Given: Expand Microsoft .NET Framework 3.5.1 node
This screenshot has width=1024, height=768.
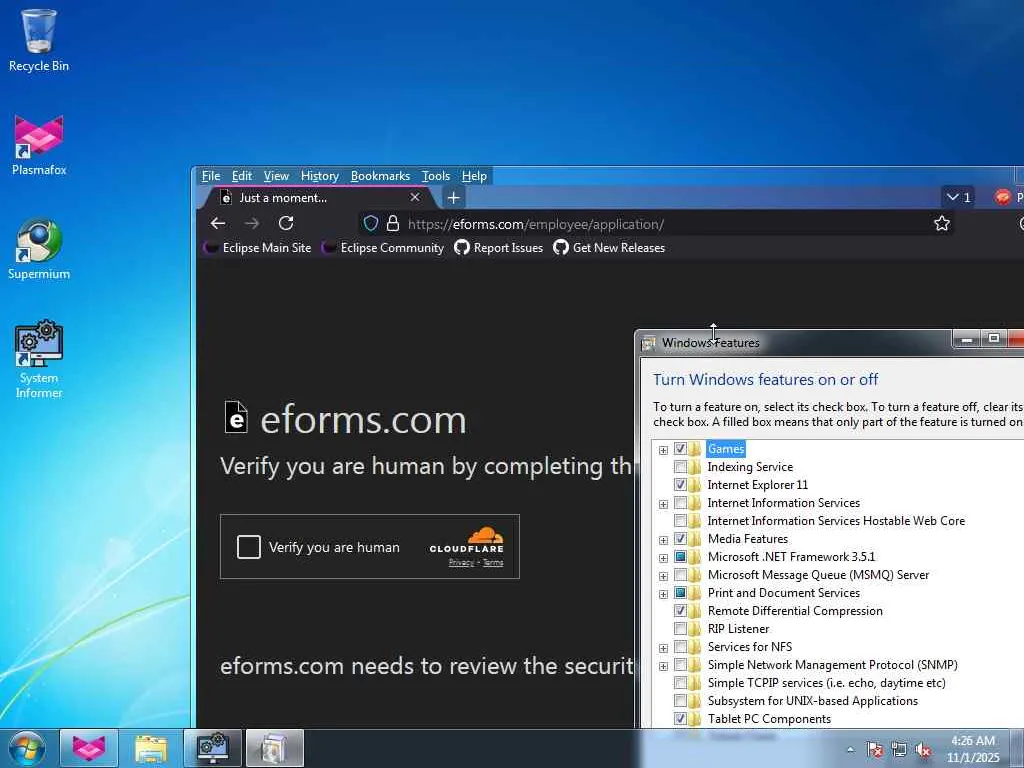Looking at the screenshot, I should [x=664, y=558].
